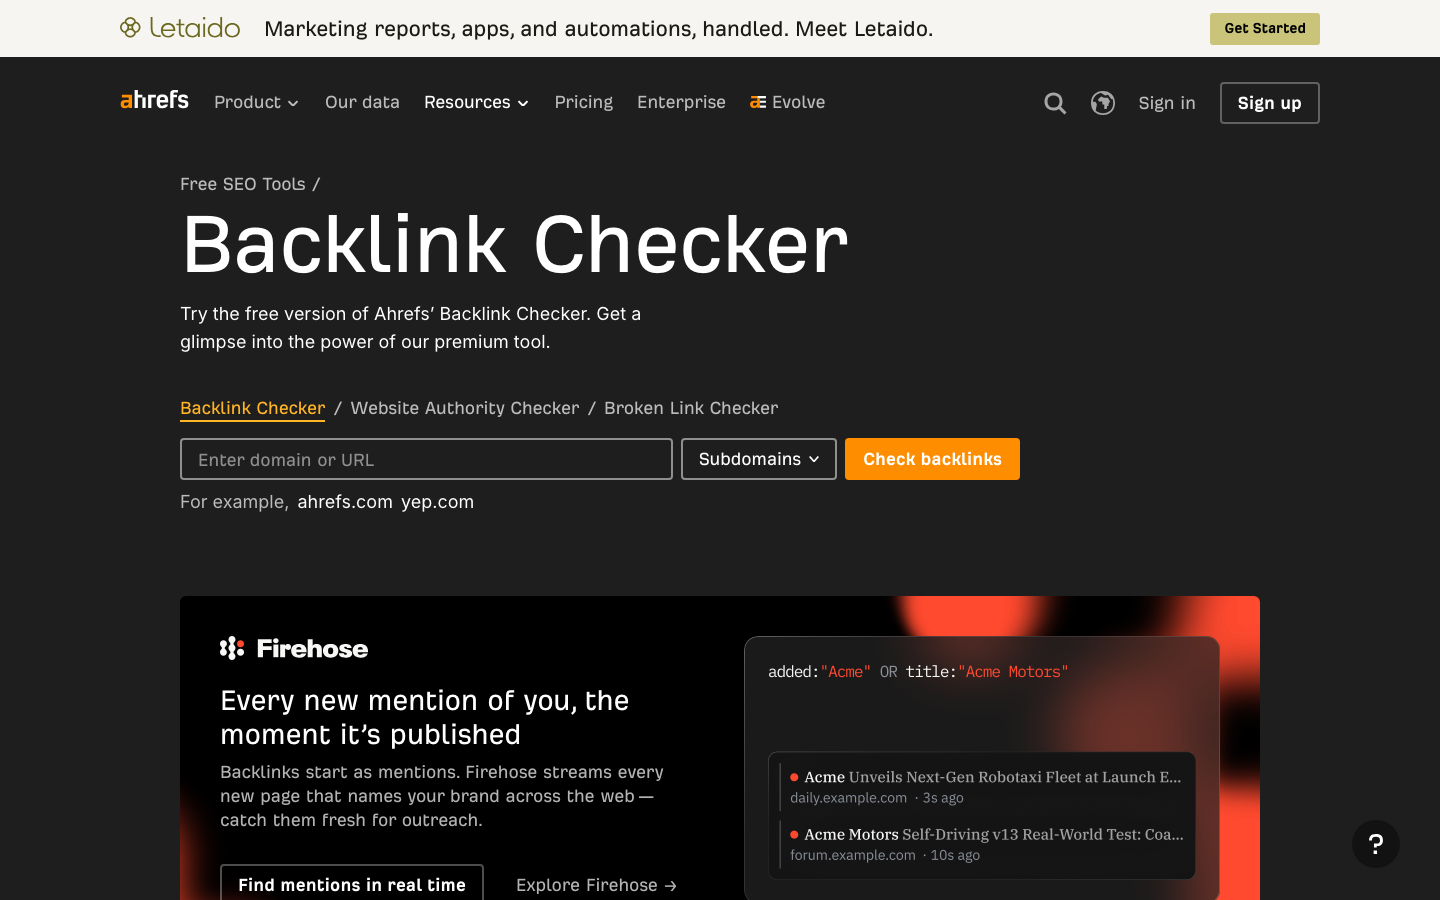
Task: Click the Get Started banner button
Action: [1264, 29]
